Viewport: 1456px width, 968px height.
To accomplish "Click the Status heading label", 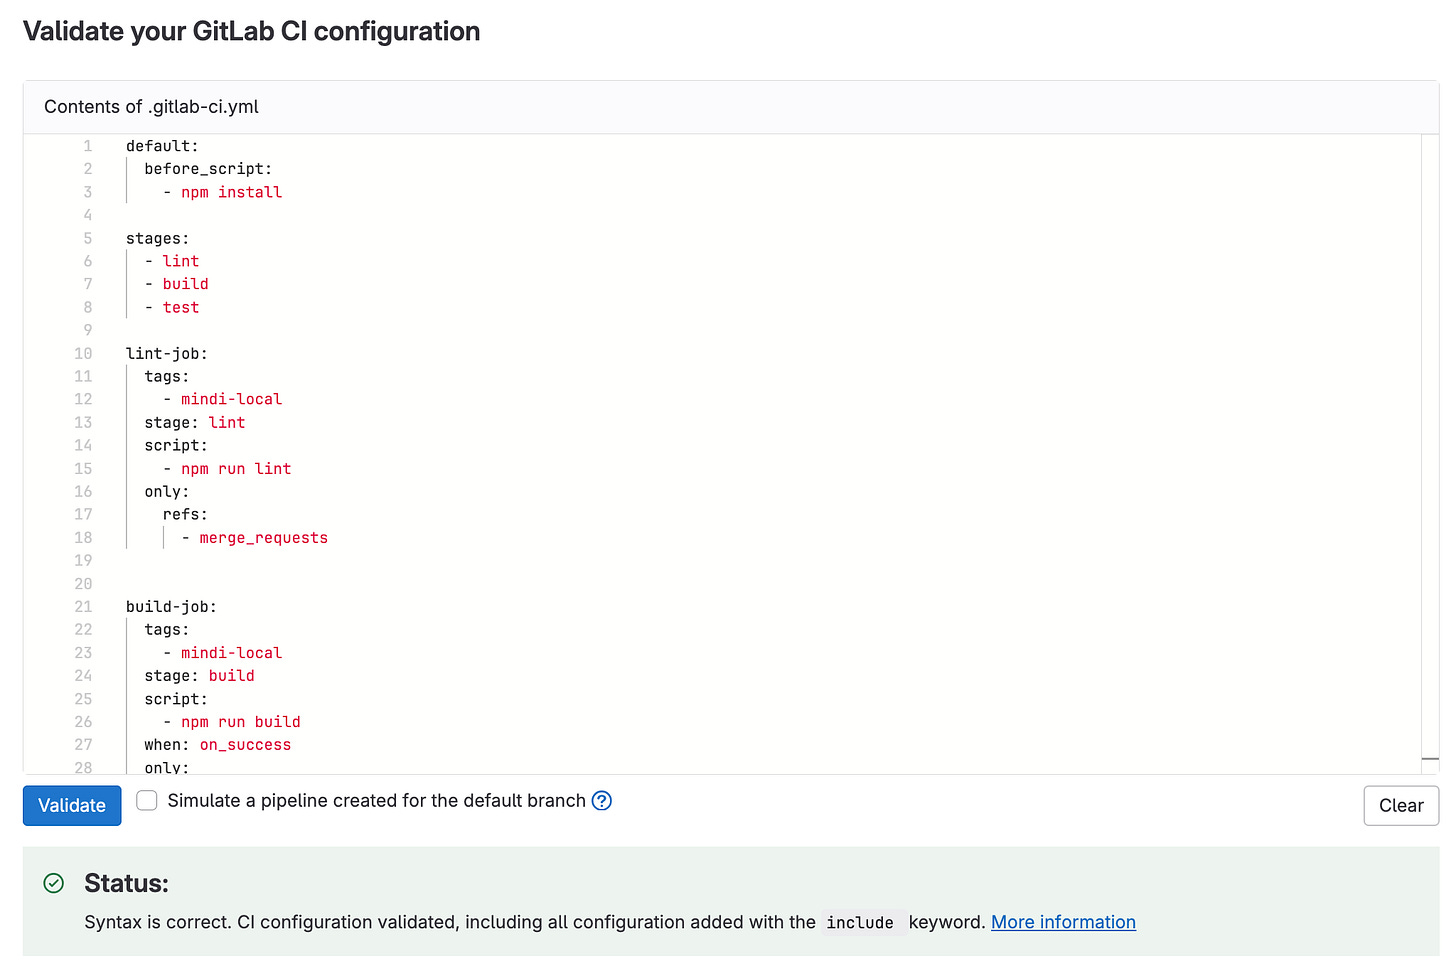I will (x=126, y=883).
